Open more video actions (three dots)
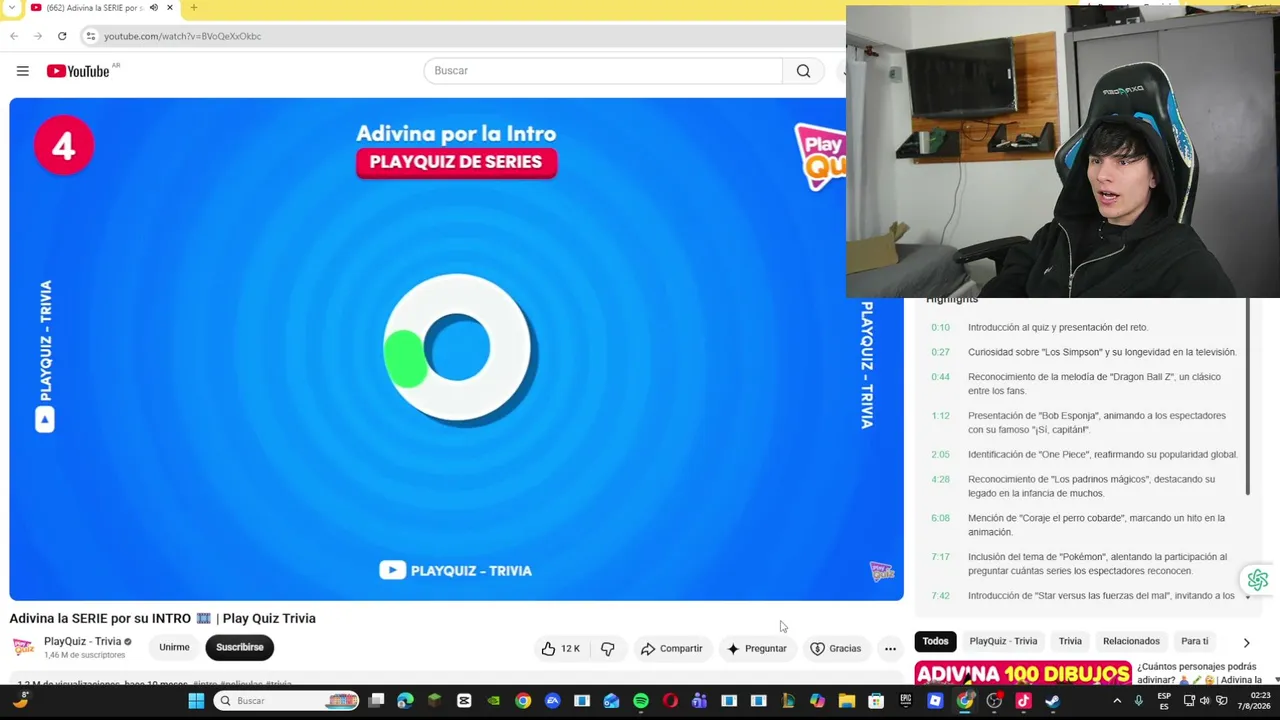 click(x=890, y=649)
